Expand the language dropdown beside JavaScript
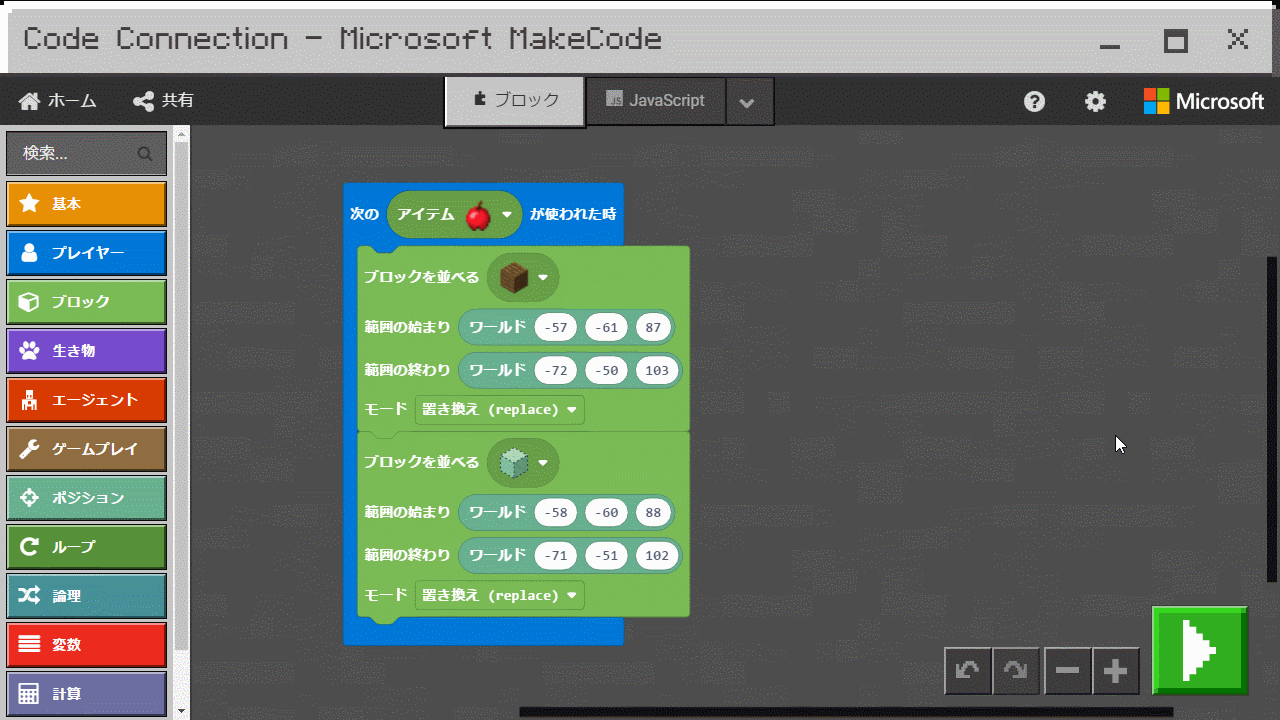 click(x=750, y=103)
